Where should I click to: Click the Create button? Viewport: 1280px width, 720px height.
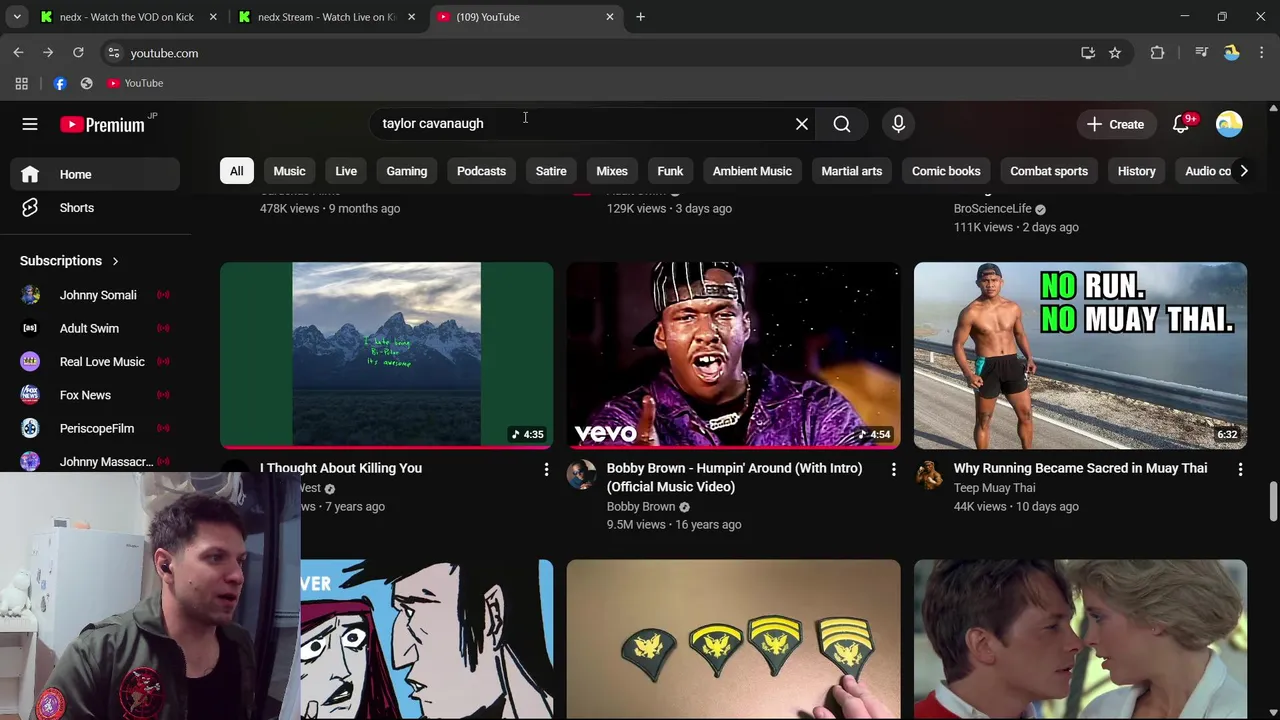click(x=1115, y=124)
